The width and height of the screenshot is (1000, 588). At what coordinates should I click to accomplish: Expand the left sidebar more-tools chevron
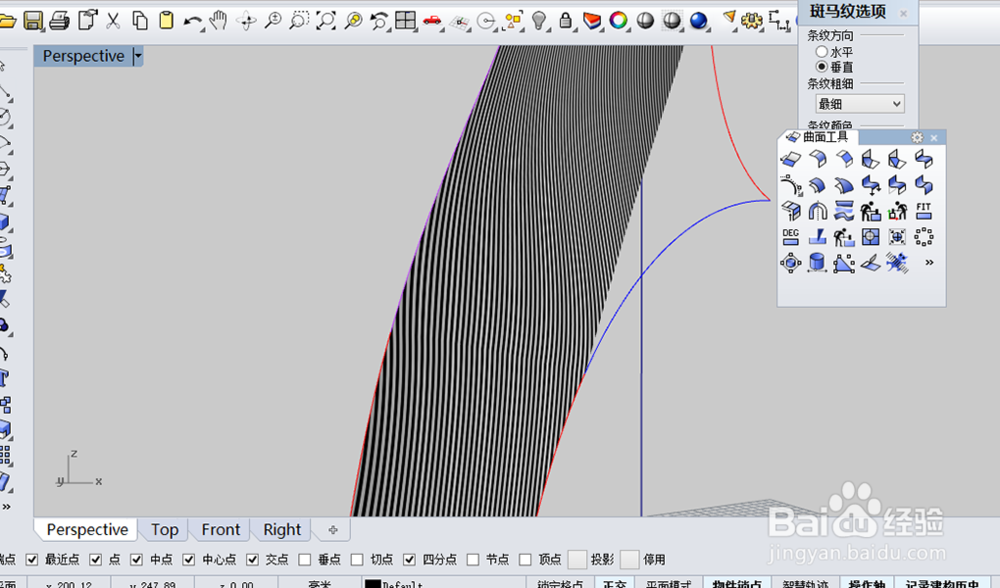pos(6,507)
